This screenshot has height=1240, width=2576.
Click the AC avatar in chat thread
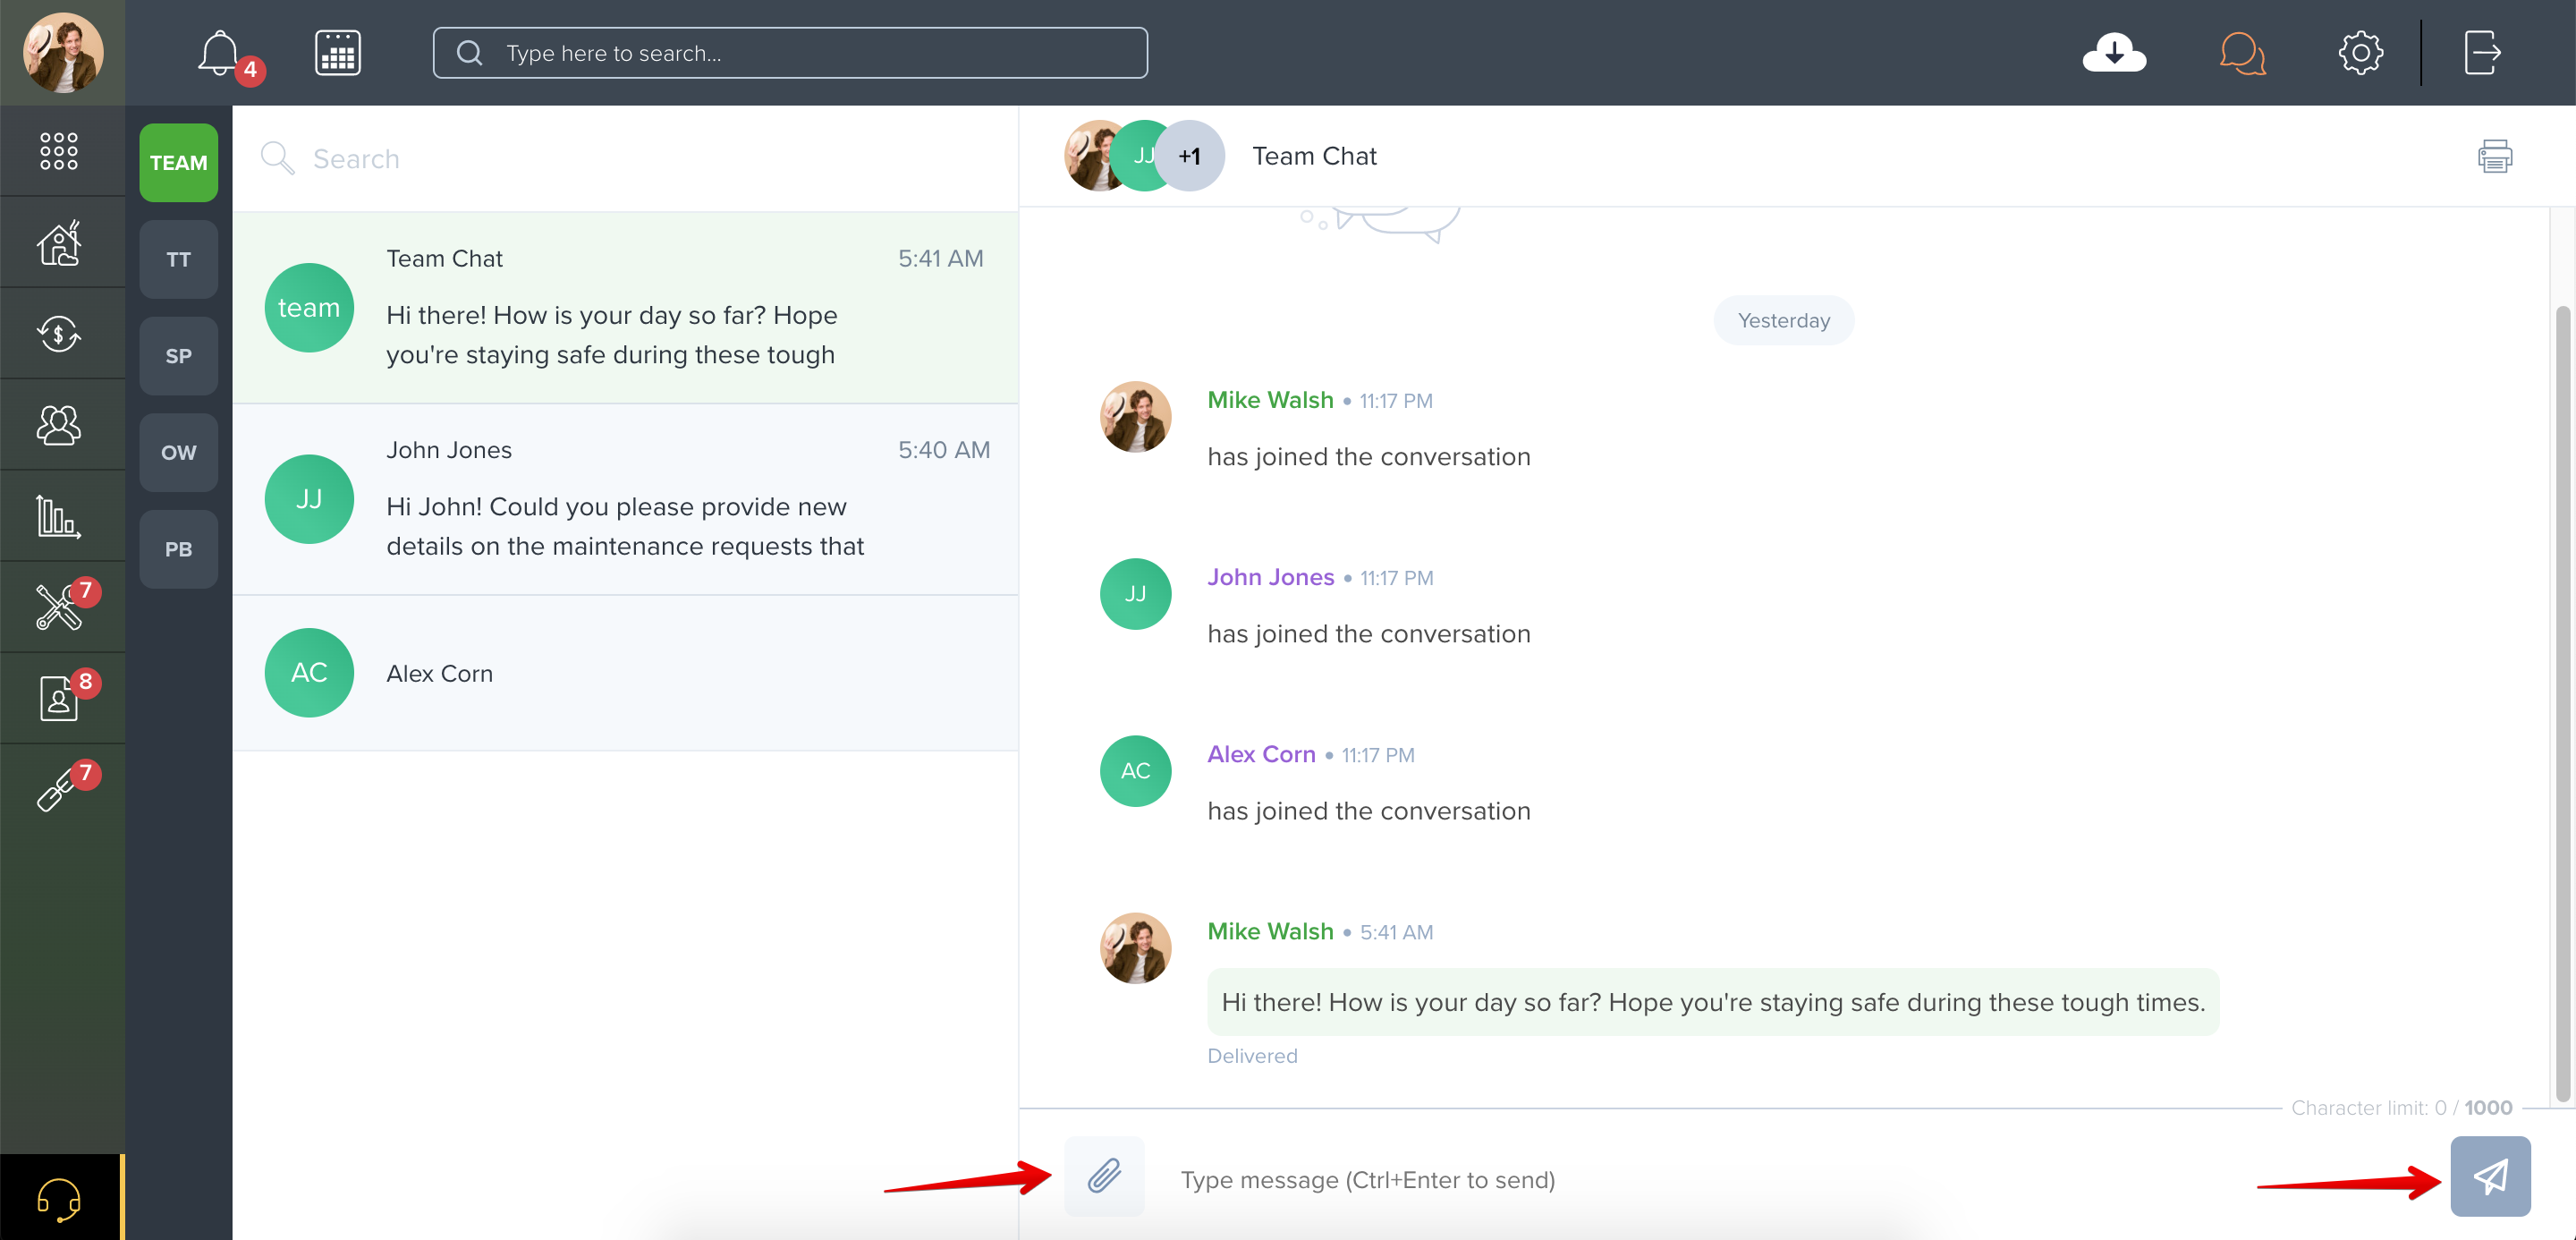pos(1135,771)
